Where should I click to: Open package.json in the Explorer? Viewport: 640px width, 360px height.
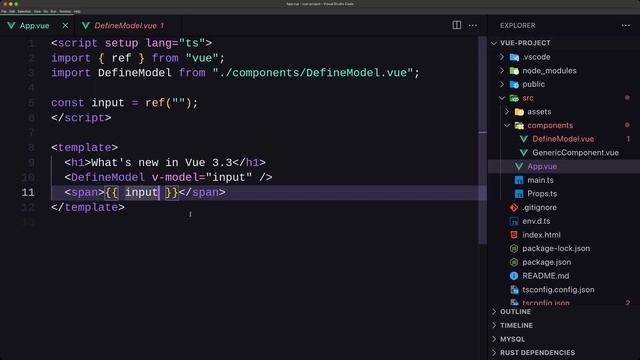click(x=547, y=262)
